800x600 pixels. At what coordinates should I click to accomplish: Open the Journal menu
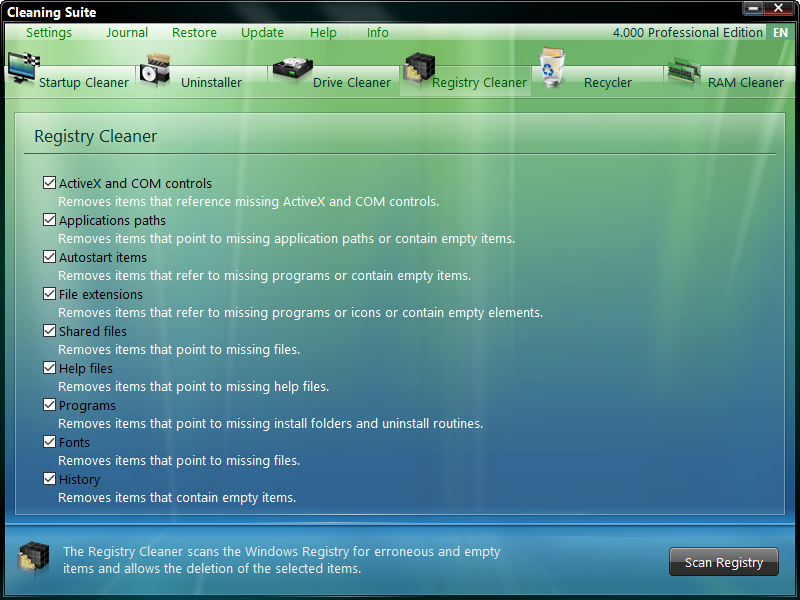tap(127, 32)
